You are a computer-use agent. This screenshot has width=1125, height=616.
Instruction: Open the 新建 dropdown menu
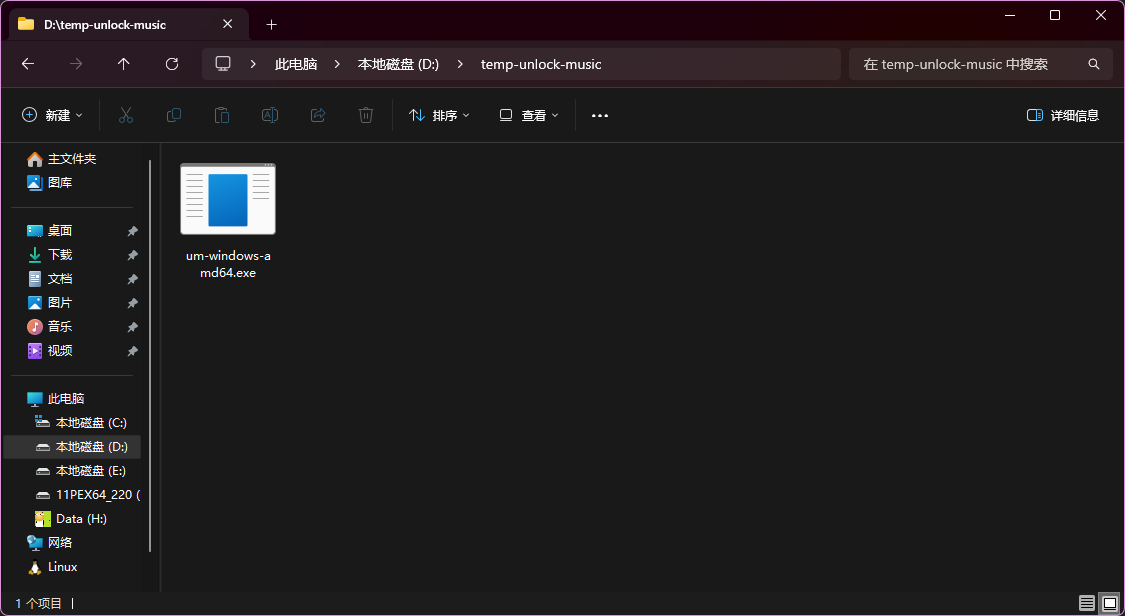tap(53, 115)
